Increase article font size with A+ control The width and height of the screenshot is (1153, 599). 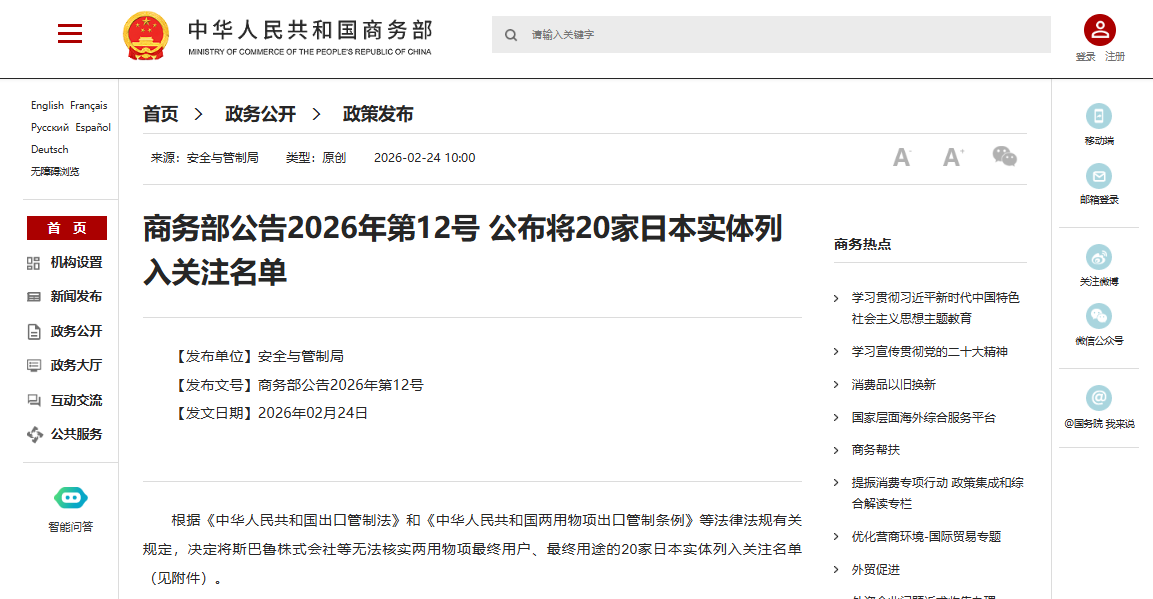[951, 156]
